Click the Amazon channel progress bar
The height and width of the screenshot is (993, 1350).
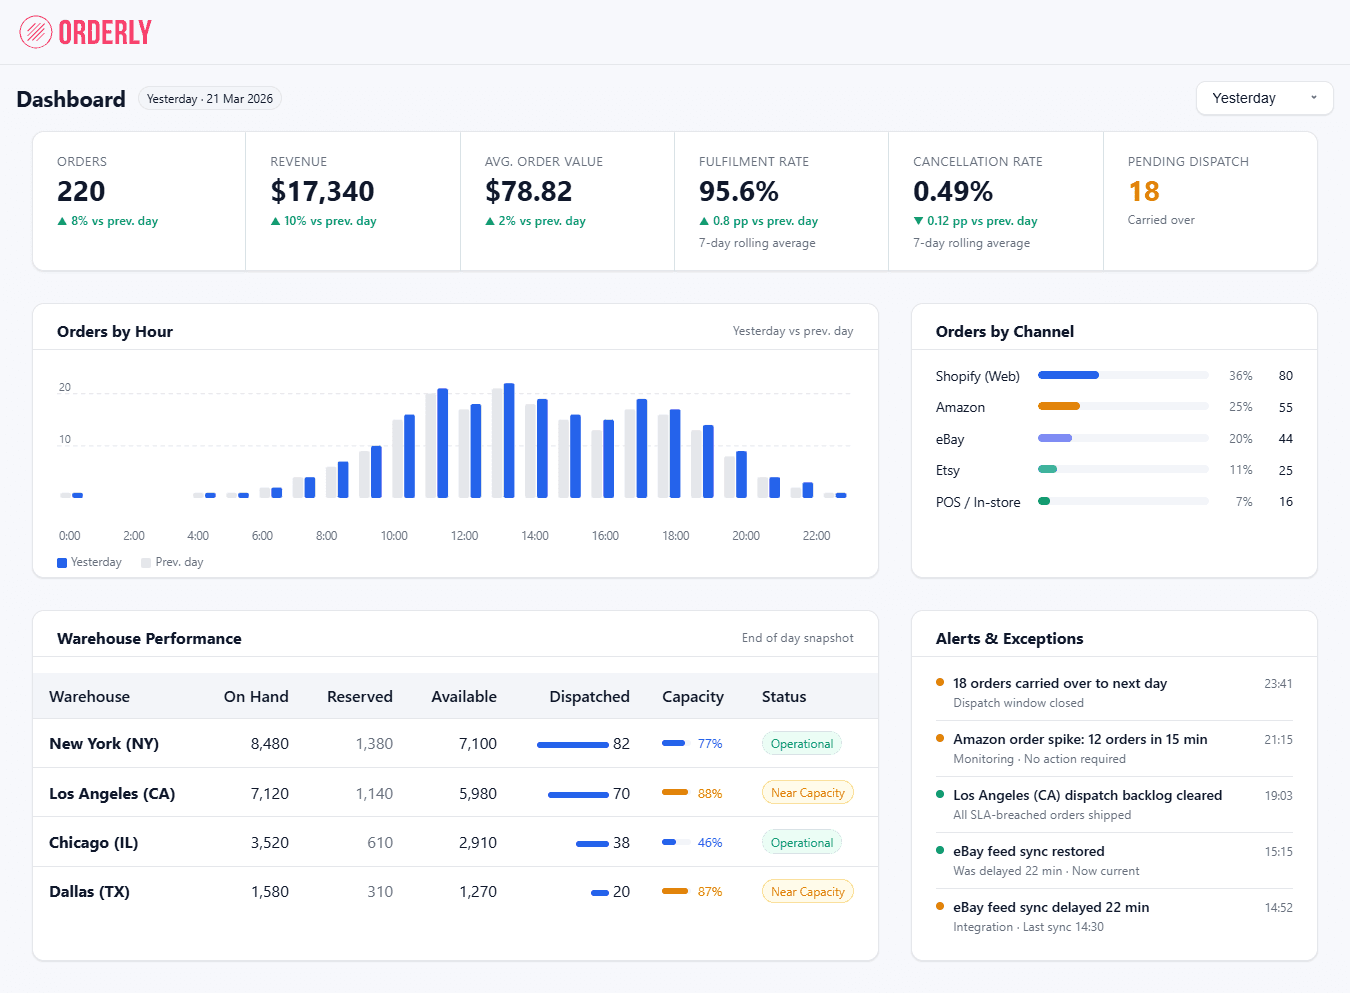tap(1123, 406)
